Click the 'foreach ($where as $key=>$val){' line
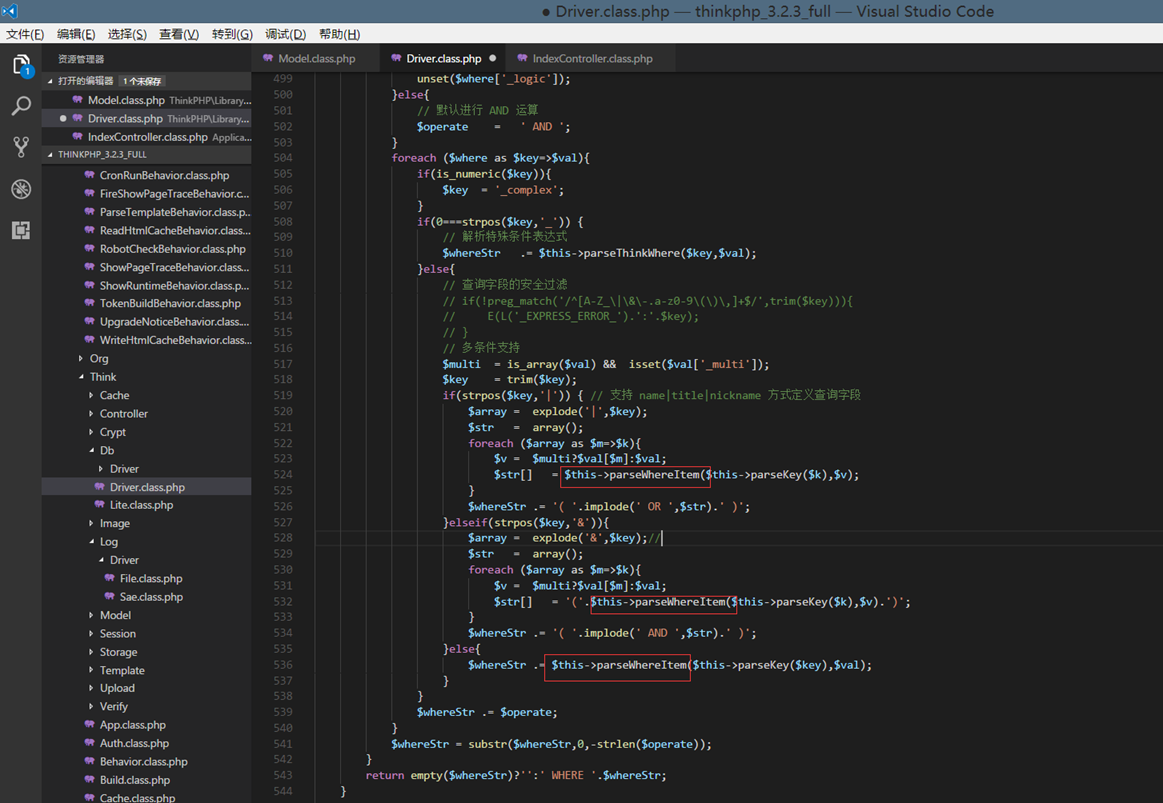1163x803 pixels. click(x=490, y=158)
